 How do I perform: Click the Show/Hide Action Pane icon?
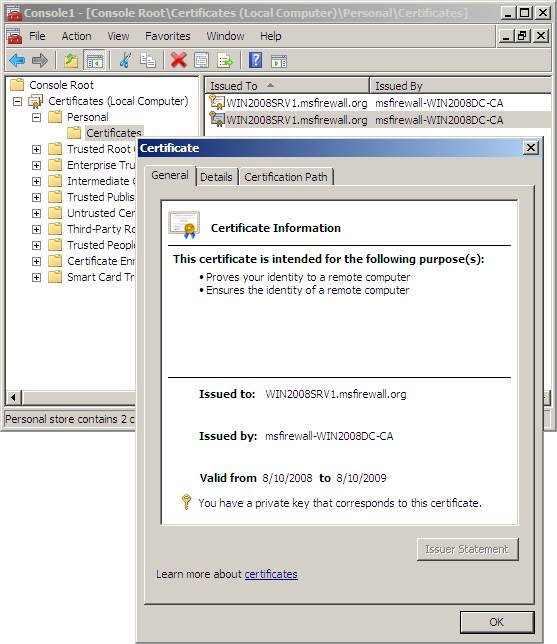[x=279, y=61]
